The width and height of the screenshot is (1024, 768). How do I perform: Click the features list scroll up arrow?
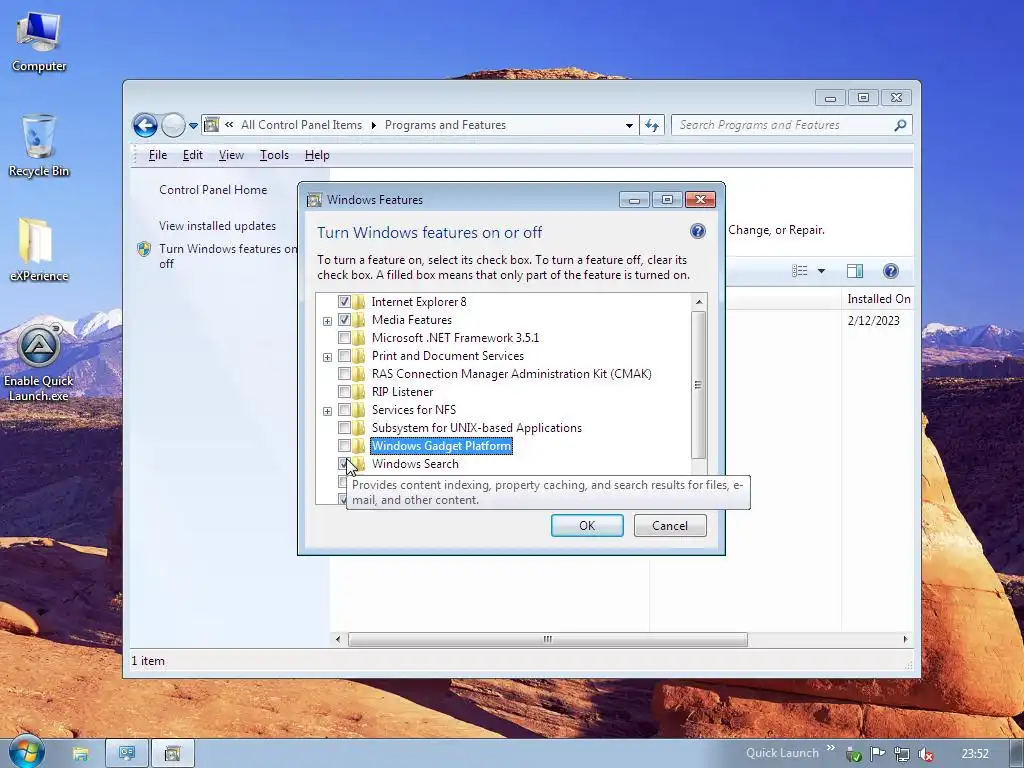coord(698,302)
